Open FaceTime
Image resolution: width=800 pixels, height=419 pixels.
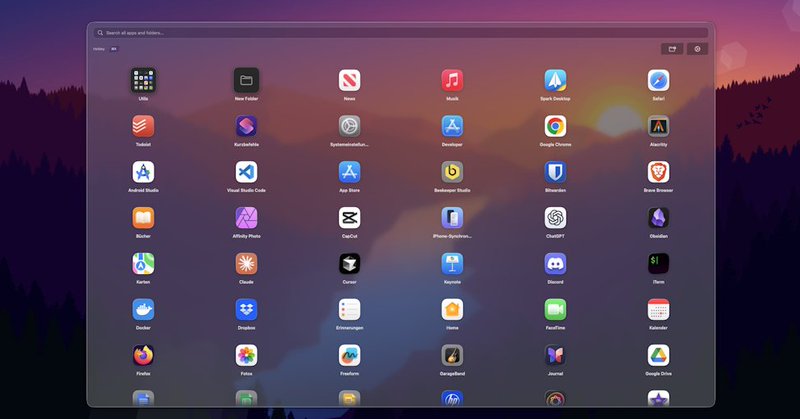pos(556,309)
